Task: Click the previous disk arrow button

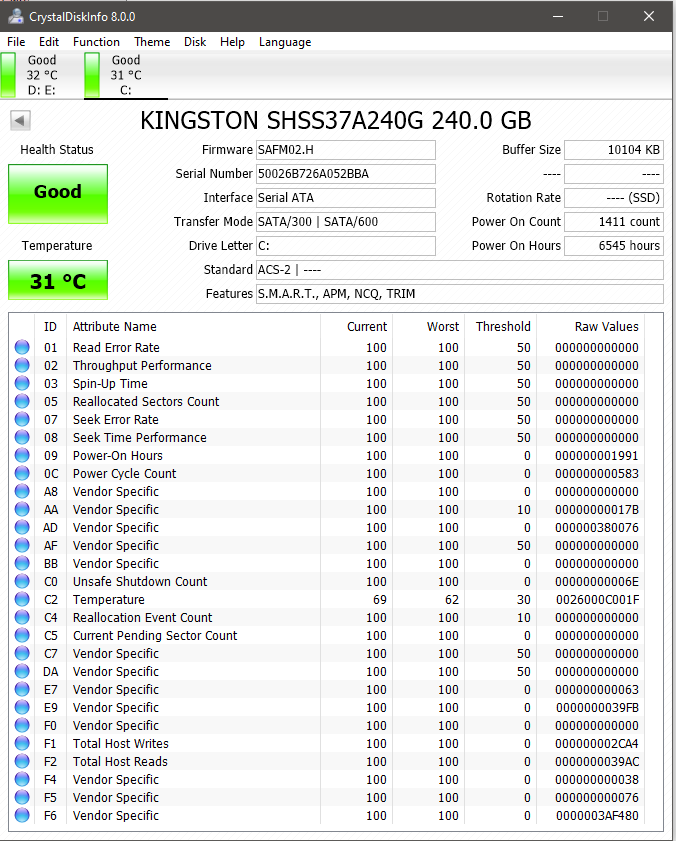Action: [x=20, y=120]
